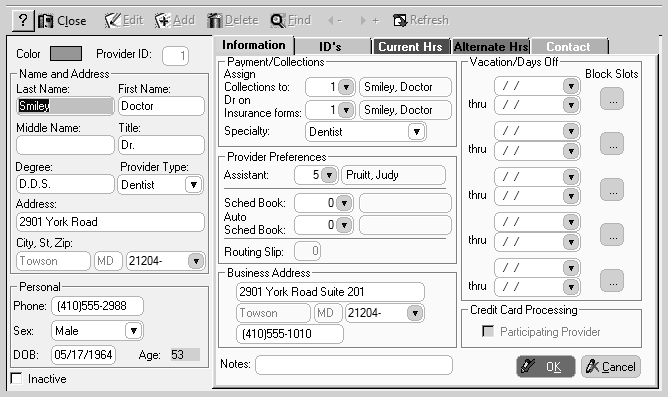Click the First Name field
The image size is (668, 397).
(x=161, y=106)
